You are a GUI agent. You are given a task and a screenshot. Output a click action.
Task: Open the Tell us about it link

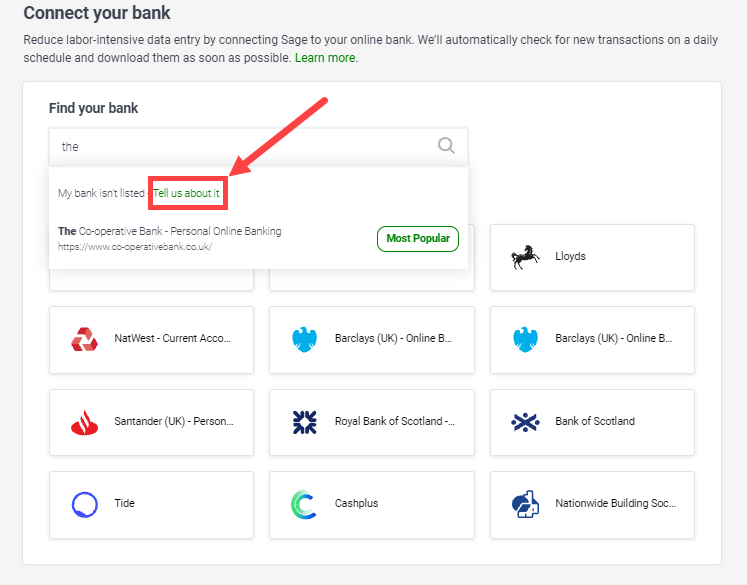tap(186, 192)
